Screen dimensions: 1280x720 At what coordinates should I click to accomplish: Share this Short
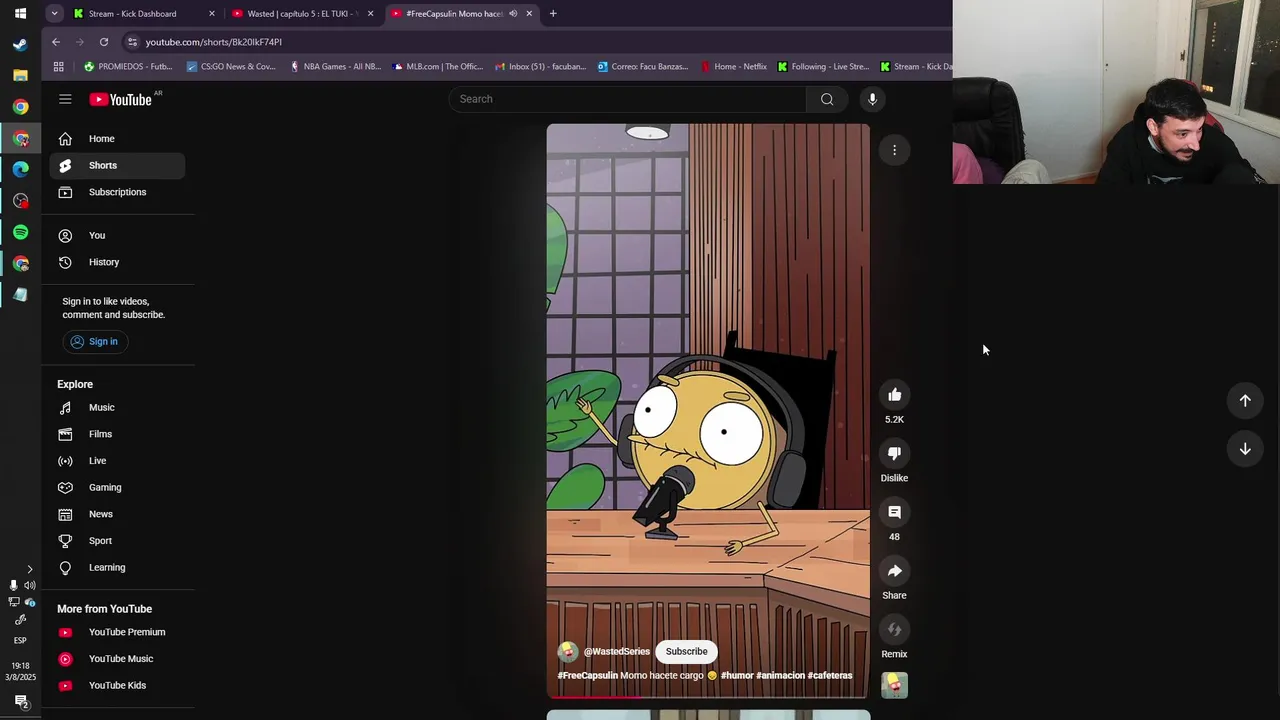[x=894, y=571]
